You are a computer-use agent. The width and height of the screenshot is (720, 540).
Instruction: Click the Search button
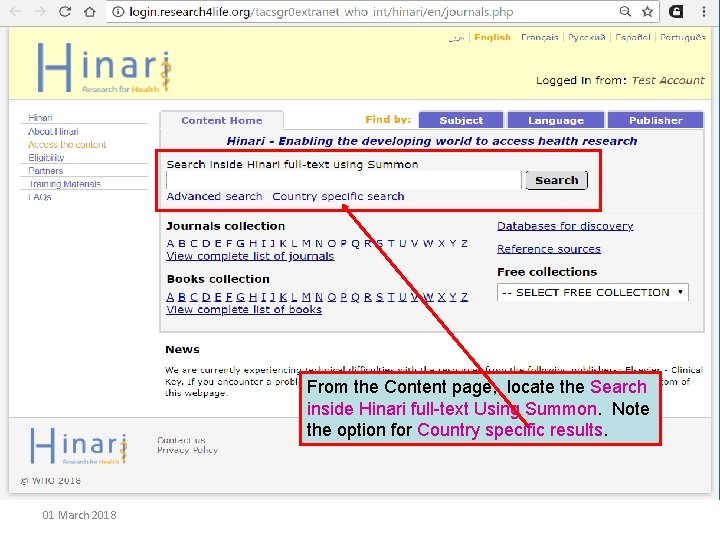(x=557, y=180)
